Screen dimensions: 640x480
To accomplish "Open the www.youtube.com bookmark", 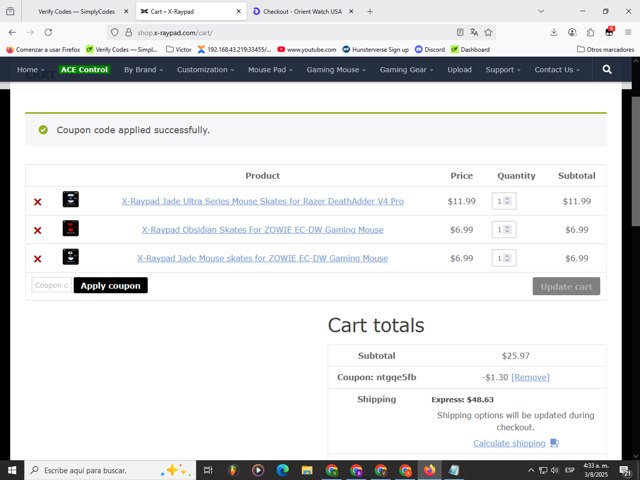I will (307, 49).
